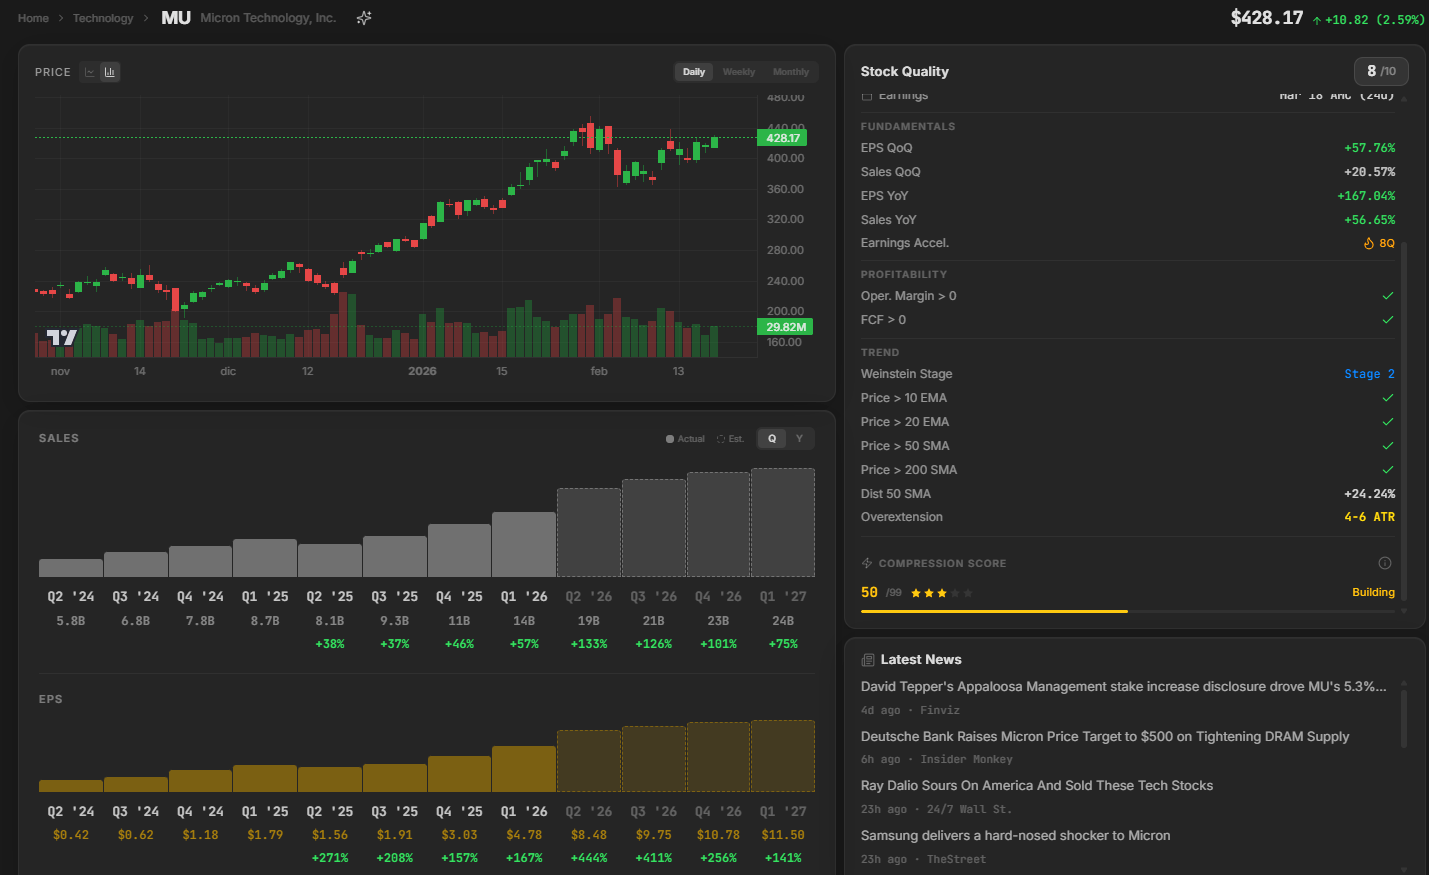
Task: Click the AI sparkle icon beside Micron Technology
Action: [x=364, y=18]
